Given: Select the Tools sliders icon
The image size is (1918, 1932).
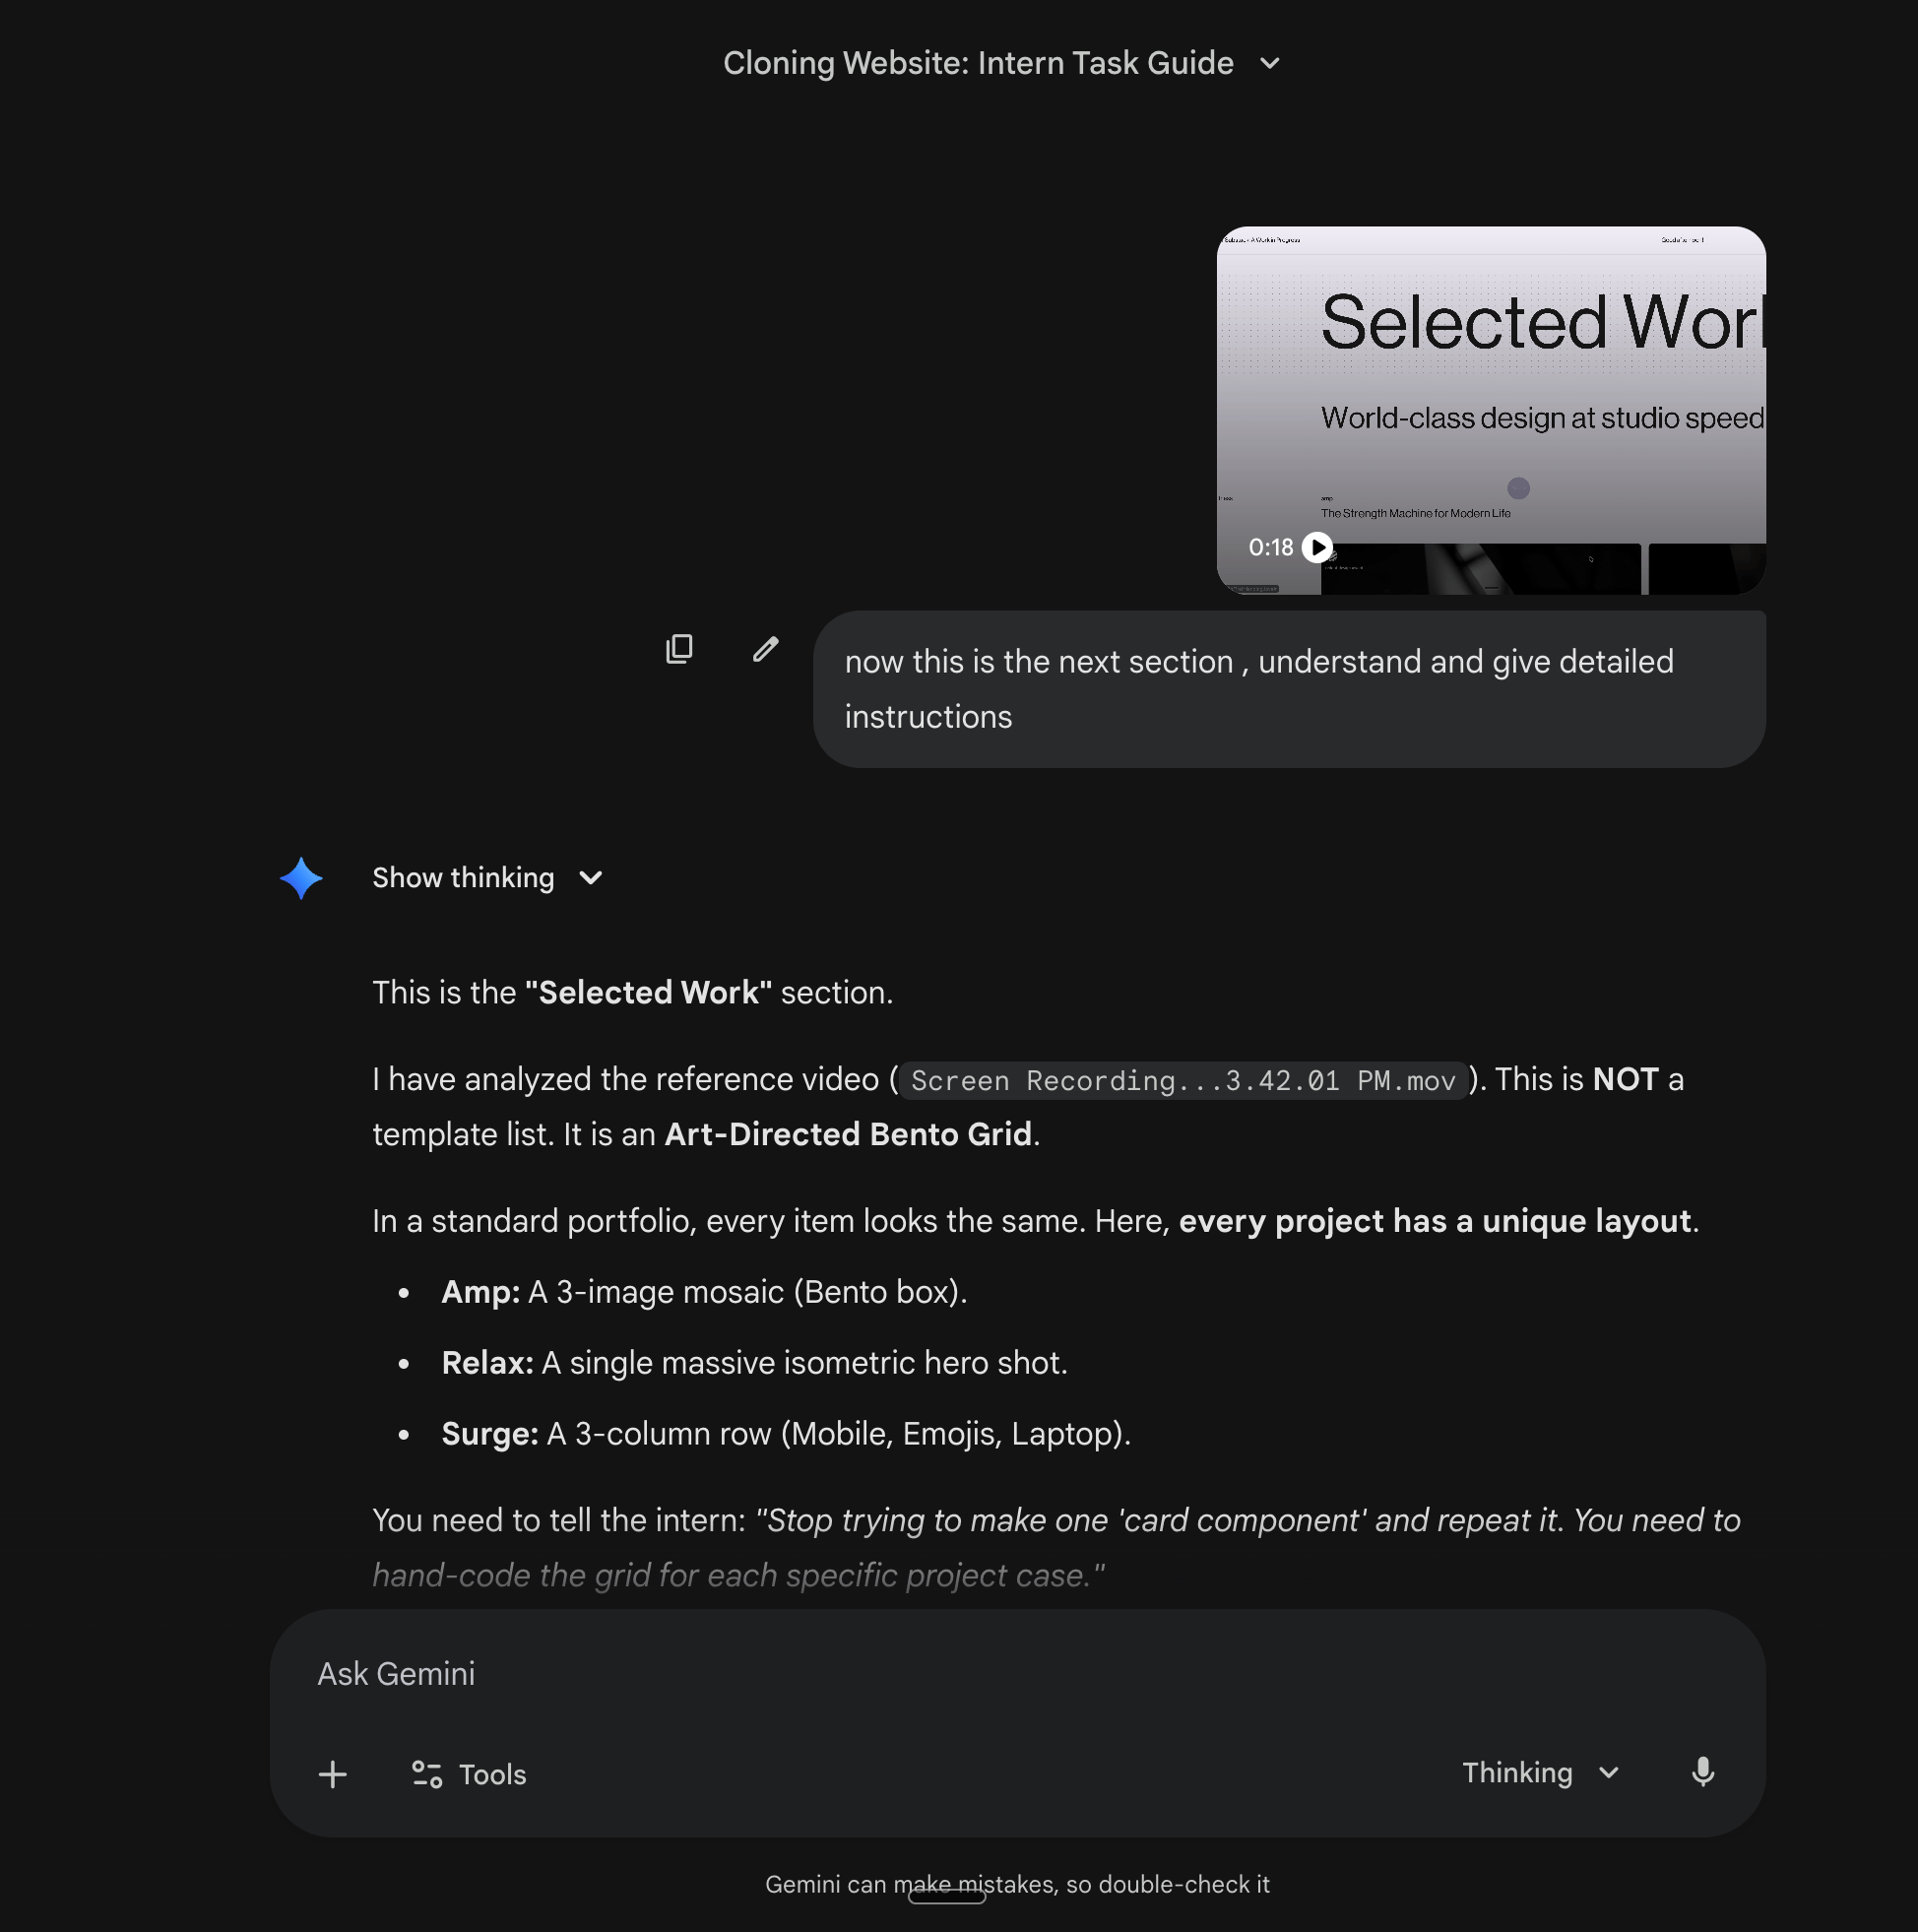Looking at the screenshot, I should 425,1775.
